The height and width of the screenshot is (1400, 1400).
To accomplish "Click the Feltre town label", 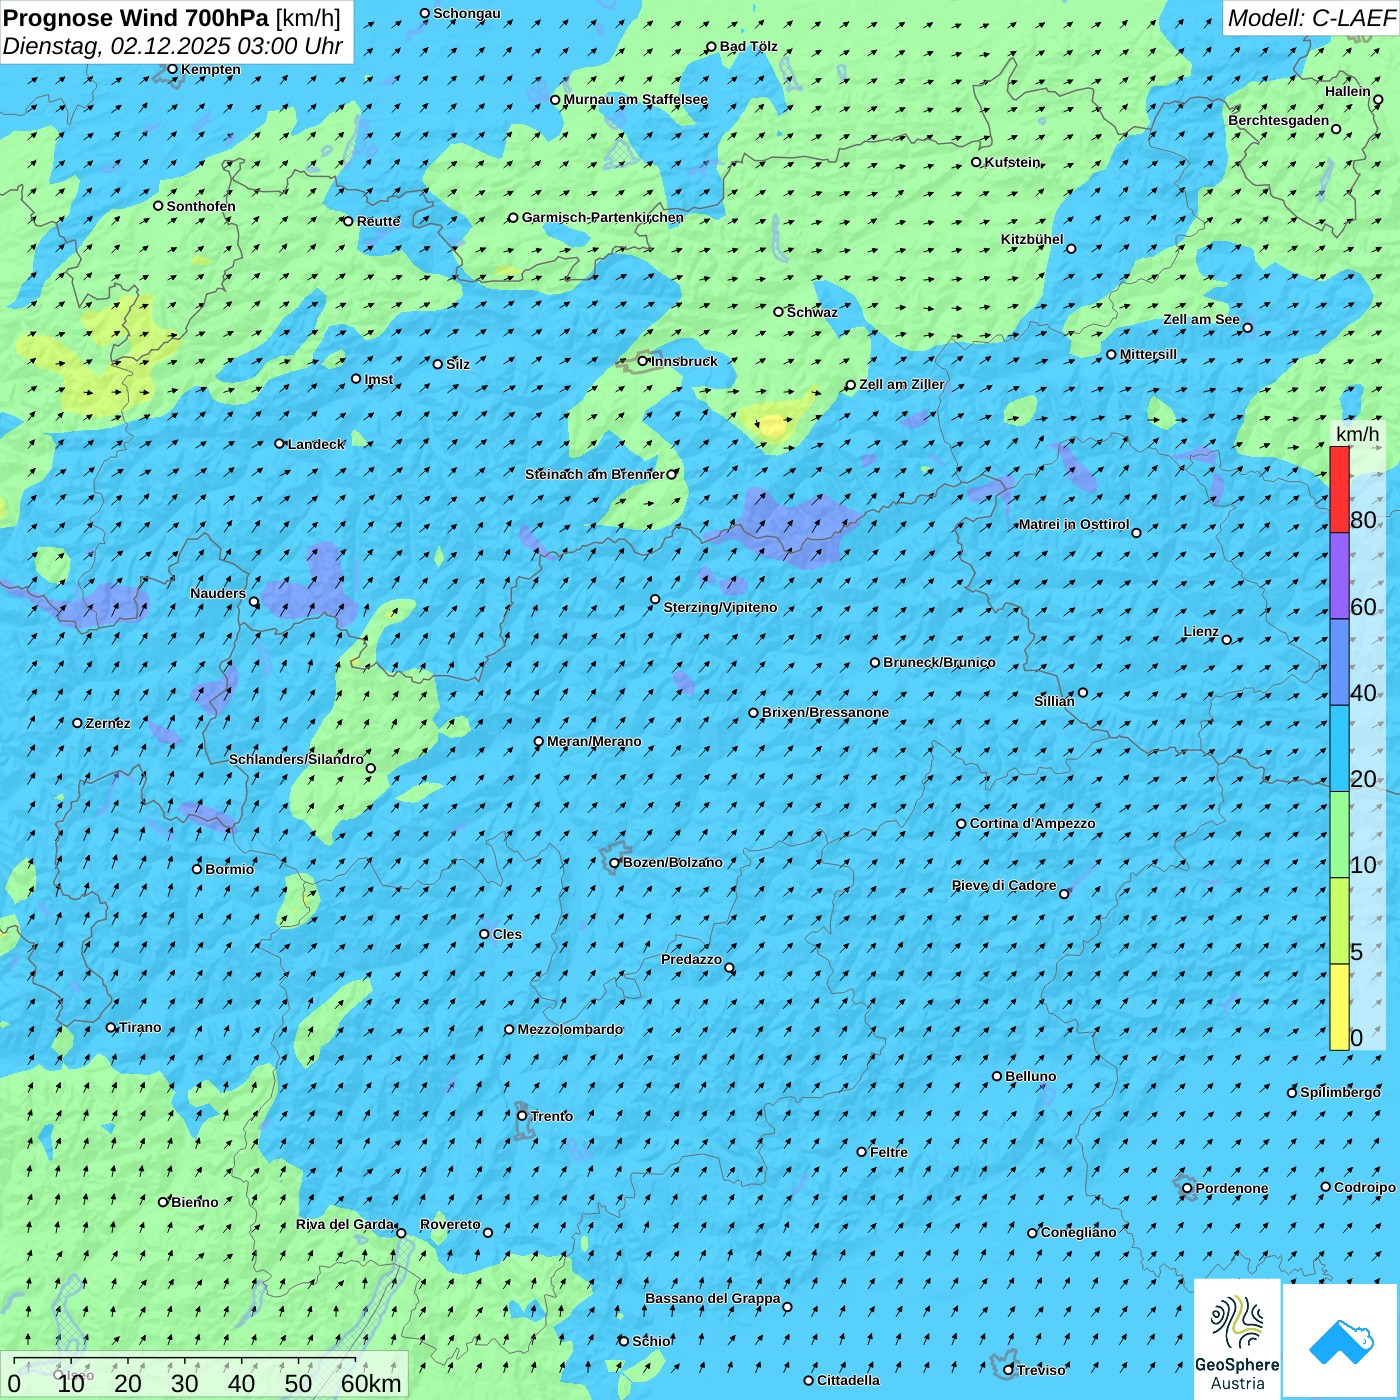I will click(889, 1152).
